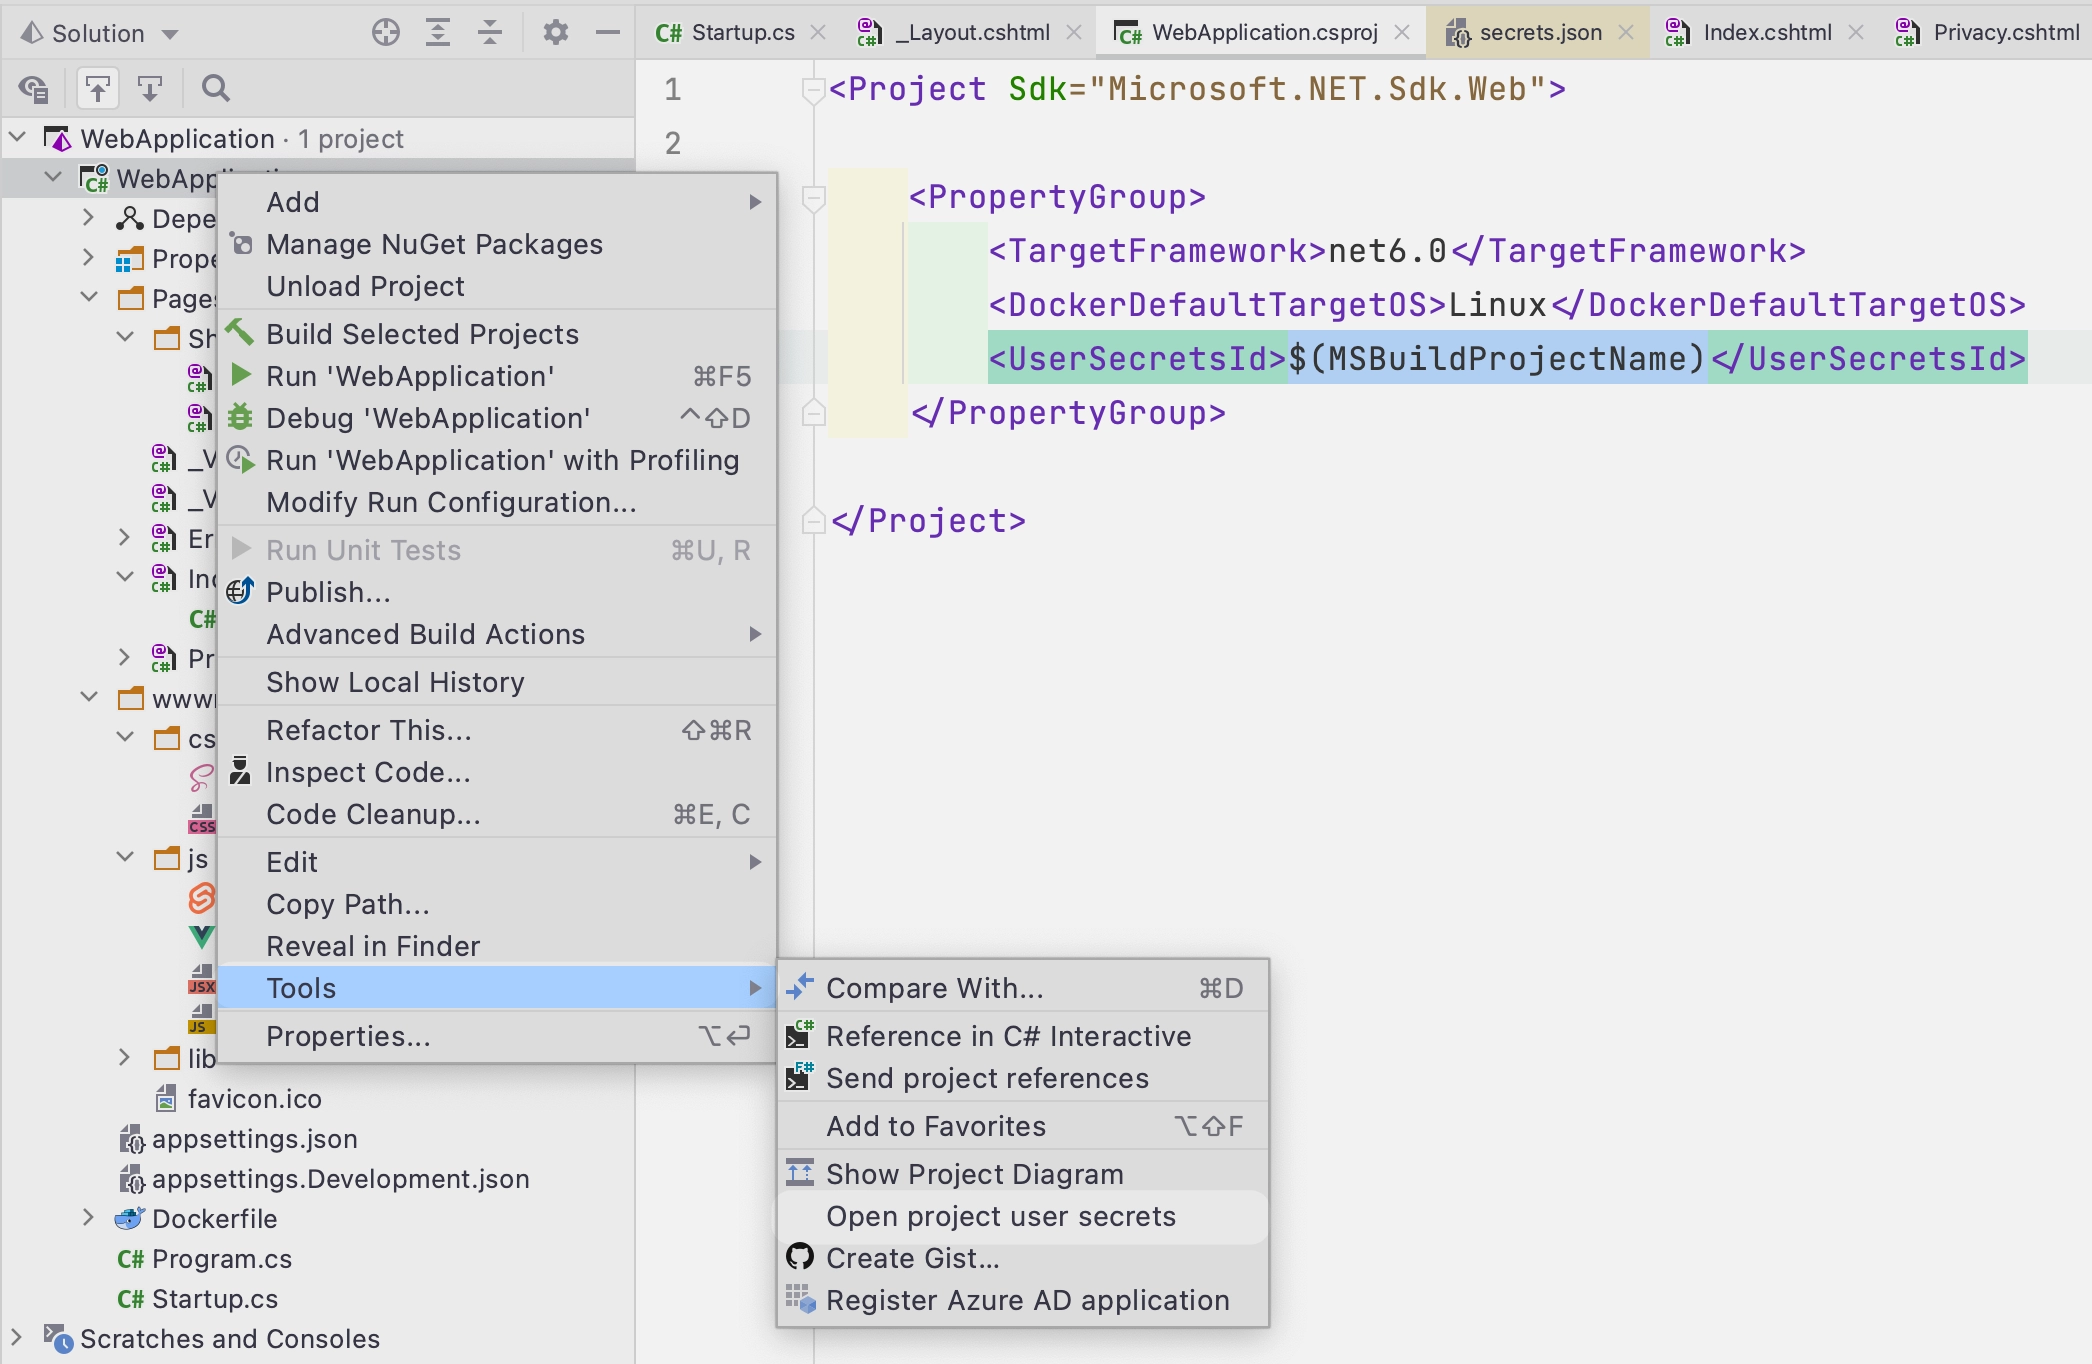
Task: Click the UserSecretsId line in editor
Action: [x=1507, y=358]
